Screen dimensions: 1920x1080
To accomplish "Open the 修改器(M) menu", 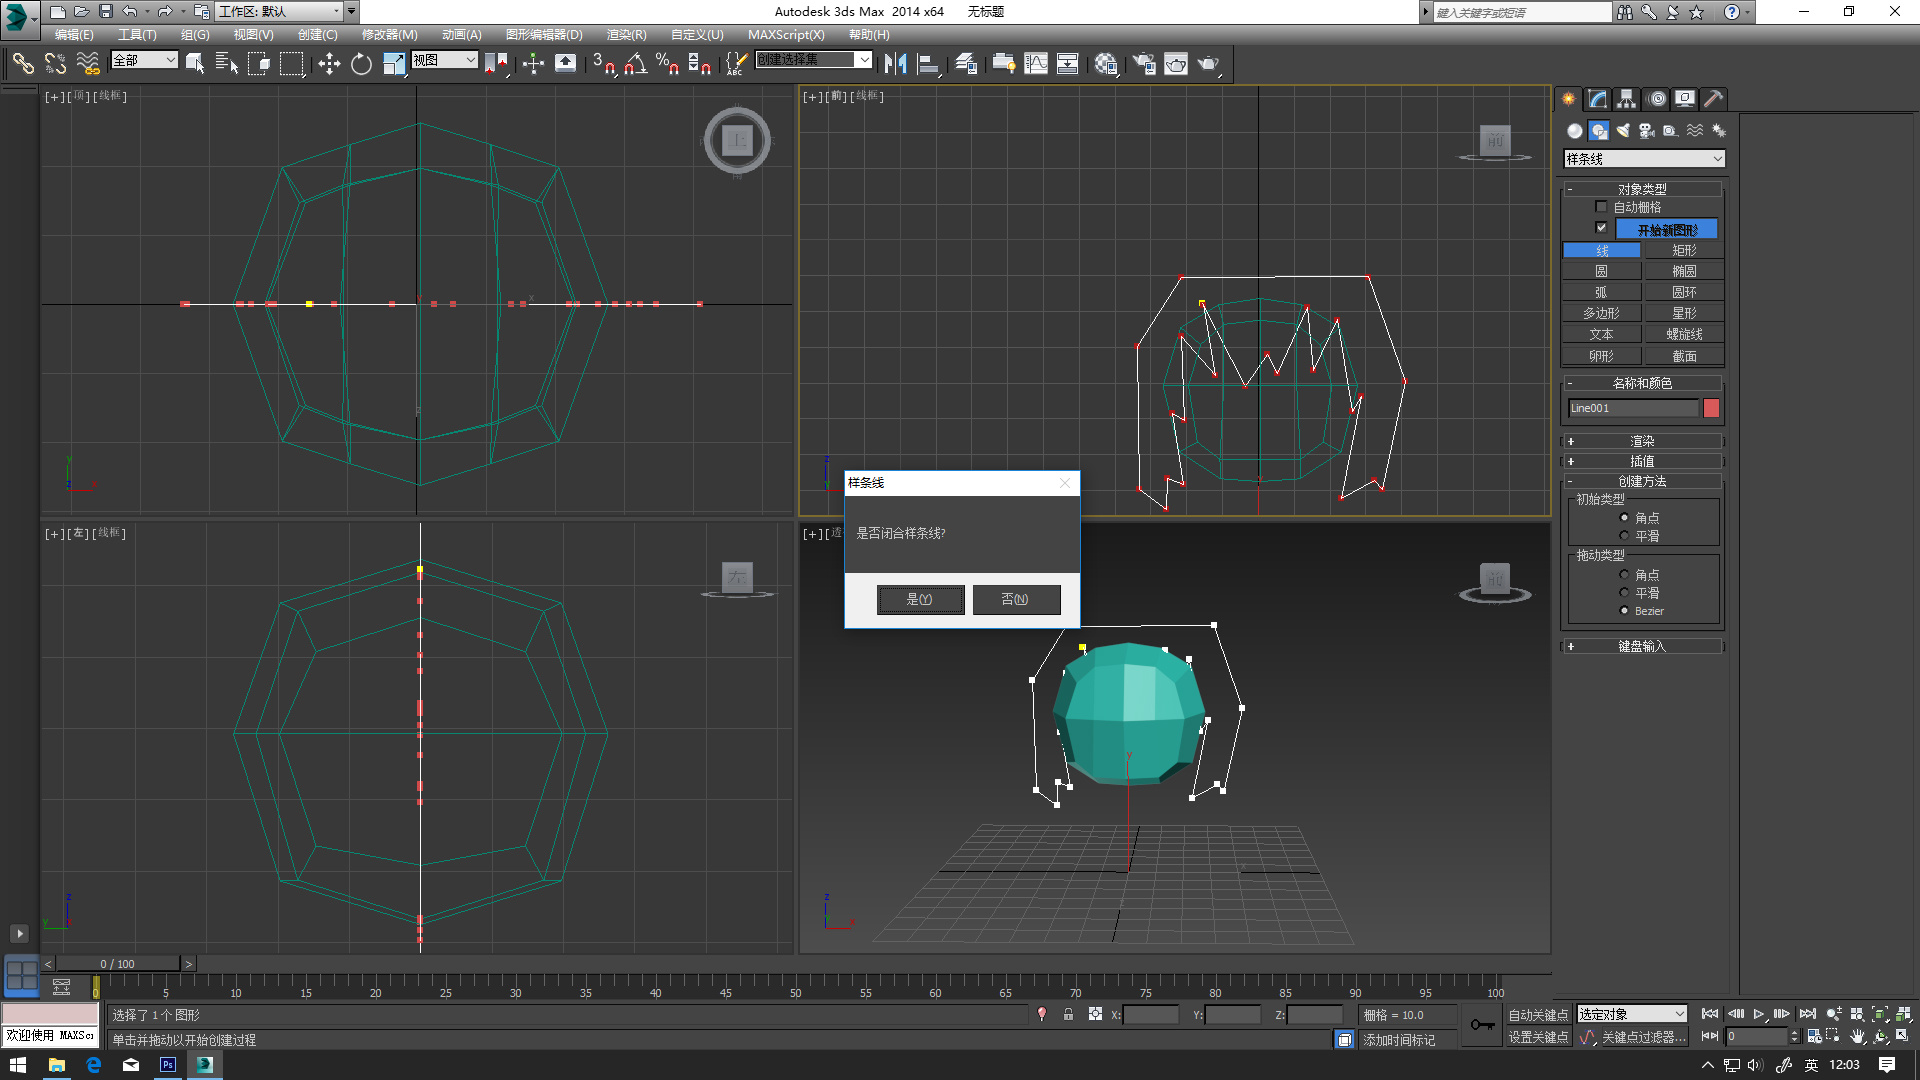I will tap(389, 34).
